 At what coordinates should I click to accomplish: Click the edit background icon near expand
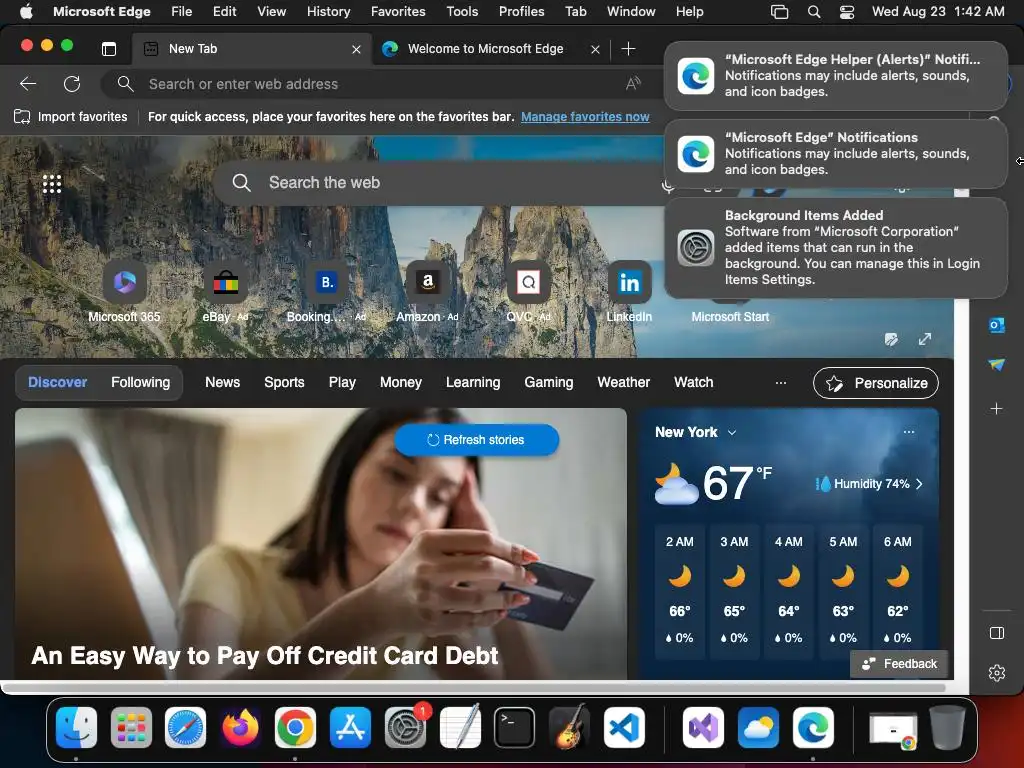[x=891, y=339]
